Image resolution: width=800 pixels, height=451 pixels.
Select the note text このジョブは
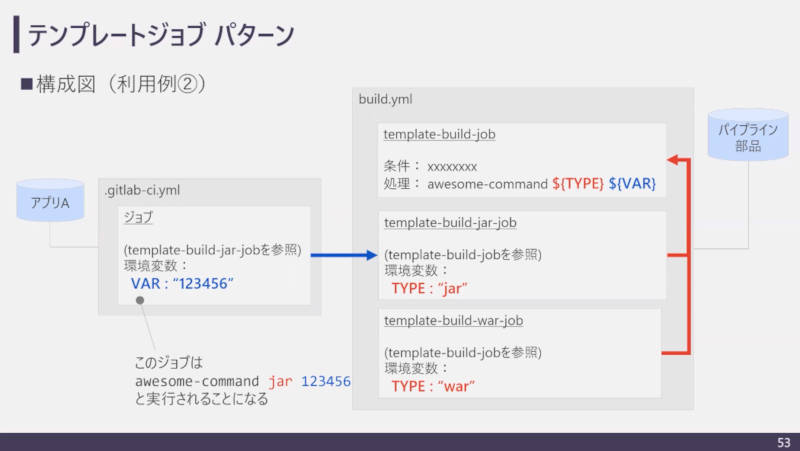pyautogui.click(x=169, y=363)
